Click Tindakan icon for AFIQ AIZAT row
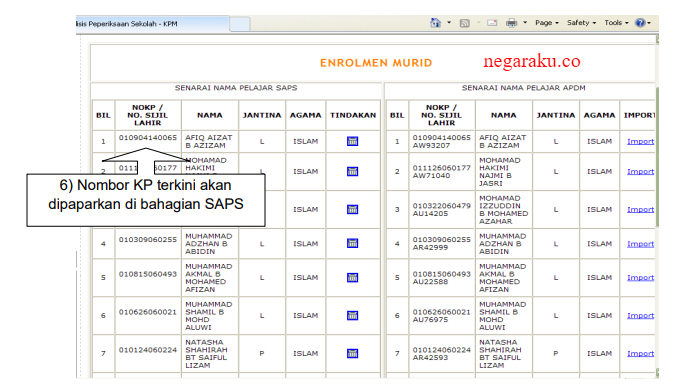 [x=352, y=141]
